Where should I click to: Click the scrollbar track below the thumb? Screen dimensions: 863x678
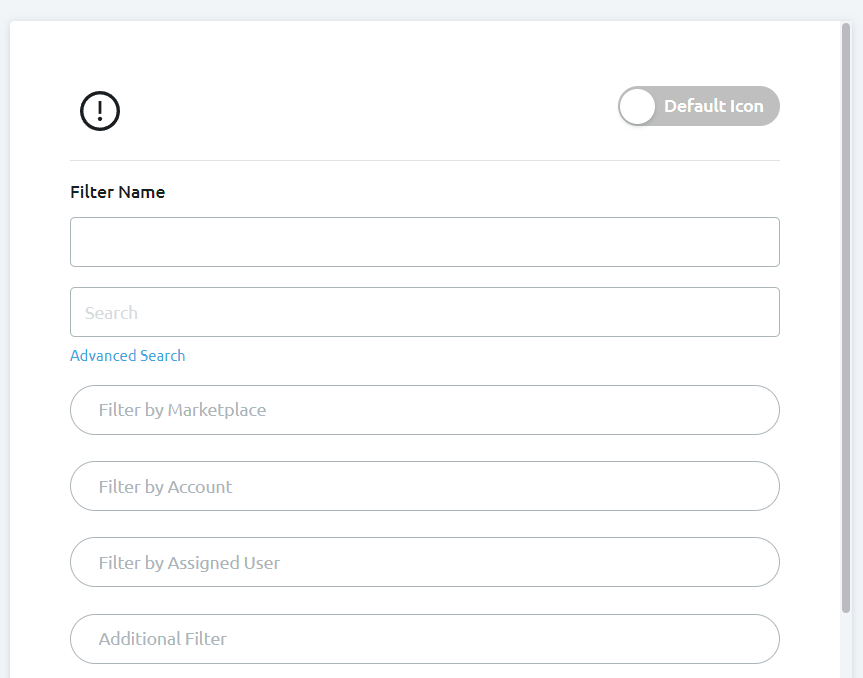pyautogui.click(x=846, y=645)
